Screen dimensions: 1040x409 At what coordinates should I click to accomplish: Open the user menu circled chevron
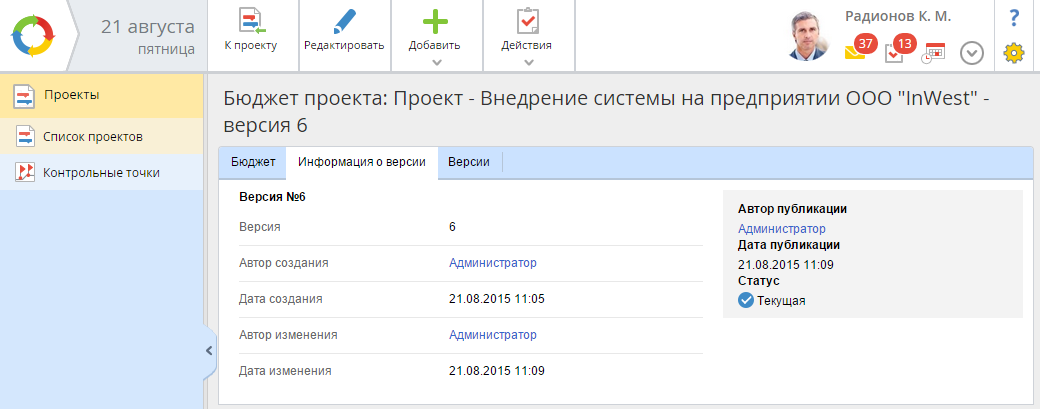pyautogui.click(x=972, y=52)
